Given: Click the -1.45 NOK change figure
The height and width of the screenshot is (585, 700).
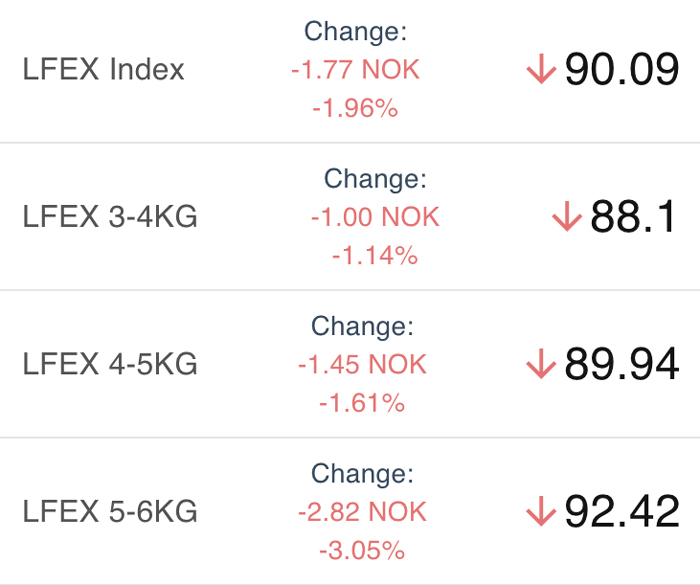Looking at the screenshot, I should (x=362, y=364).
